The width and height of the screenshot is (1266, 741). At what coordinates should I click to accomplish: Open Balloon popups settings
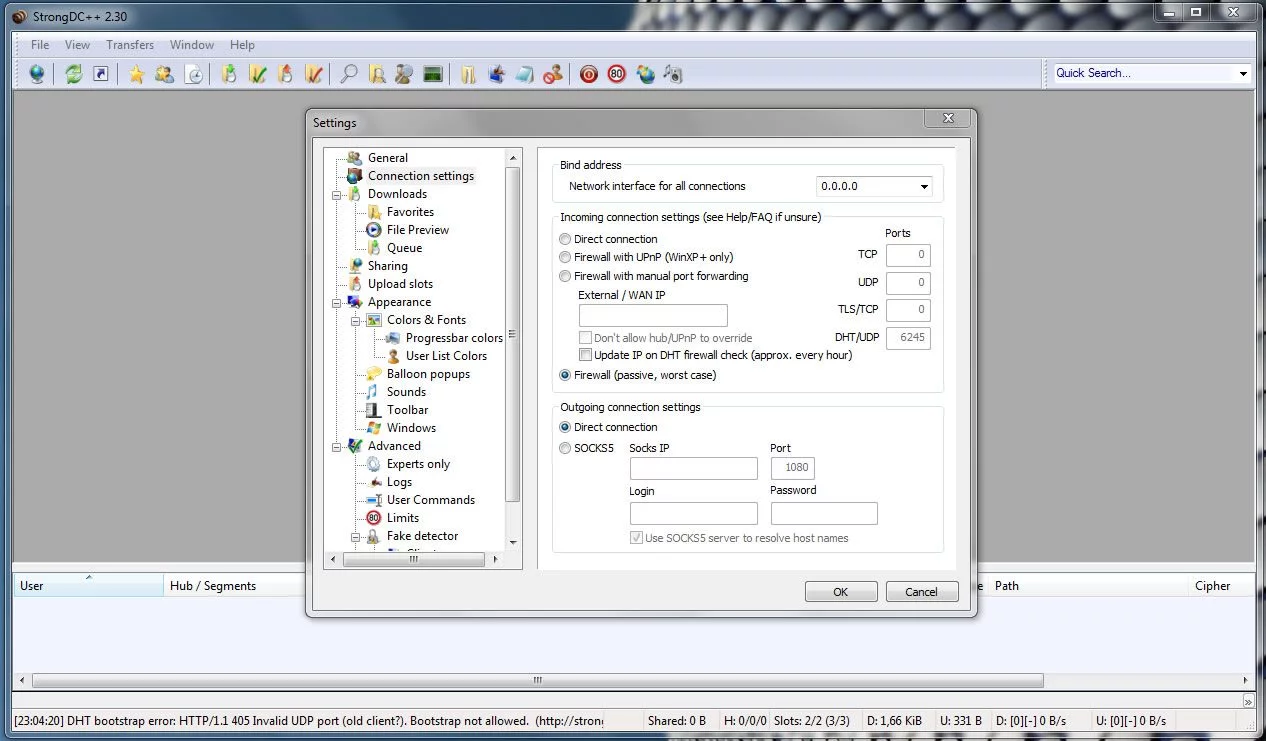tap(428, 374)
